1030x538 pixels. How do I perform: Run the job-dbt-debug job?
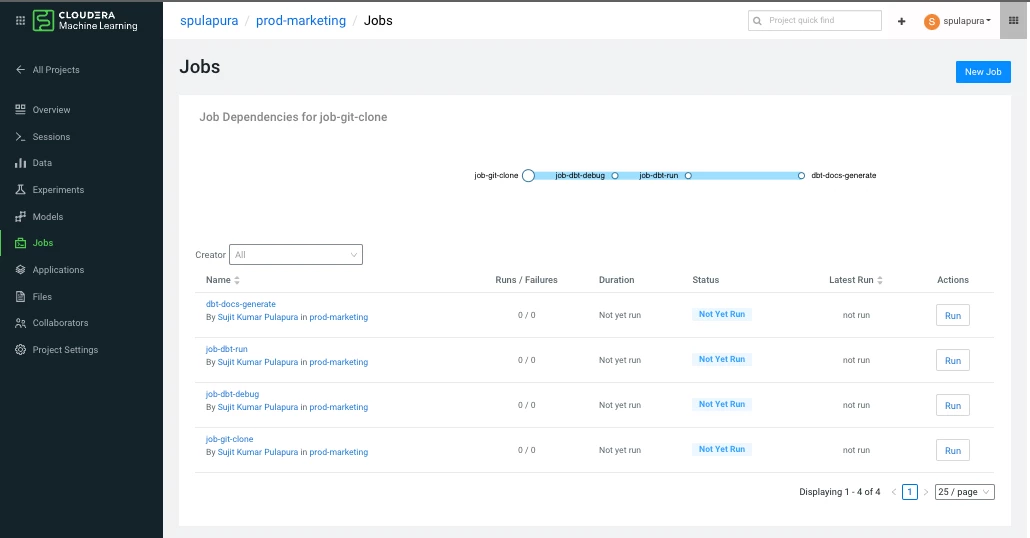[952, 405]
